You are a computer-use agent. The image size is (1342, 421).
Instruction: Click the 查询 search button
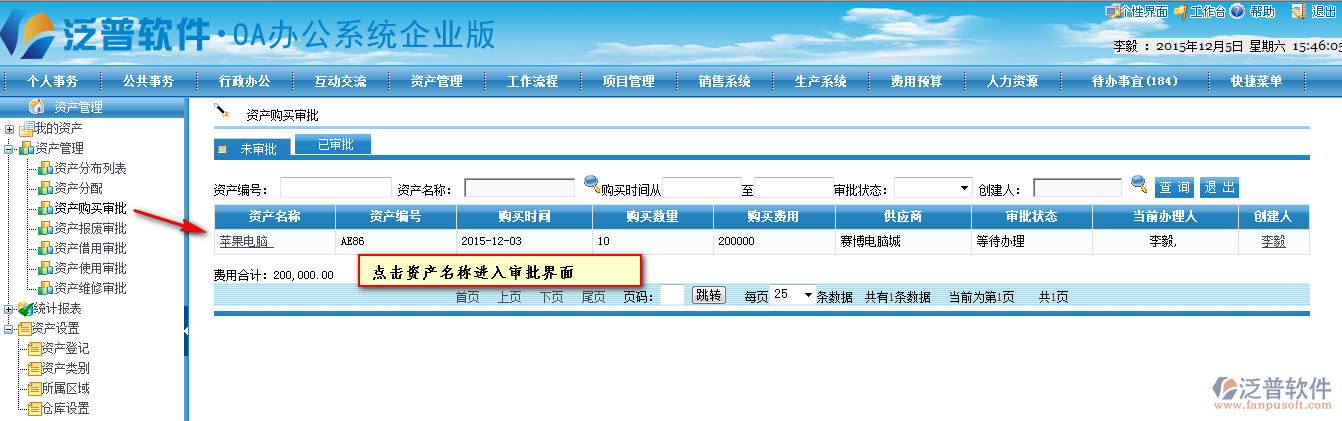[1175, 187]
